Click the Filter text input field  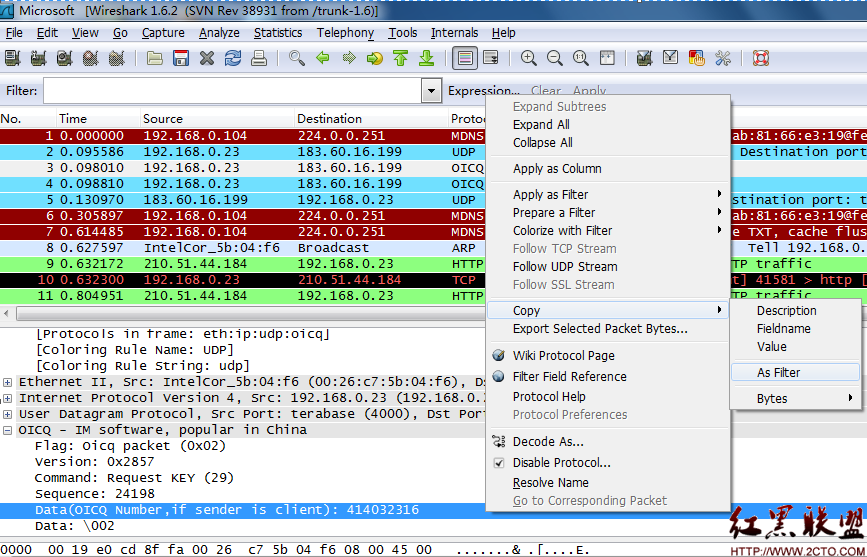232,91
